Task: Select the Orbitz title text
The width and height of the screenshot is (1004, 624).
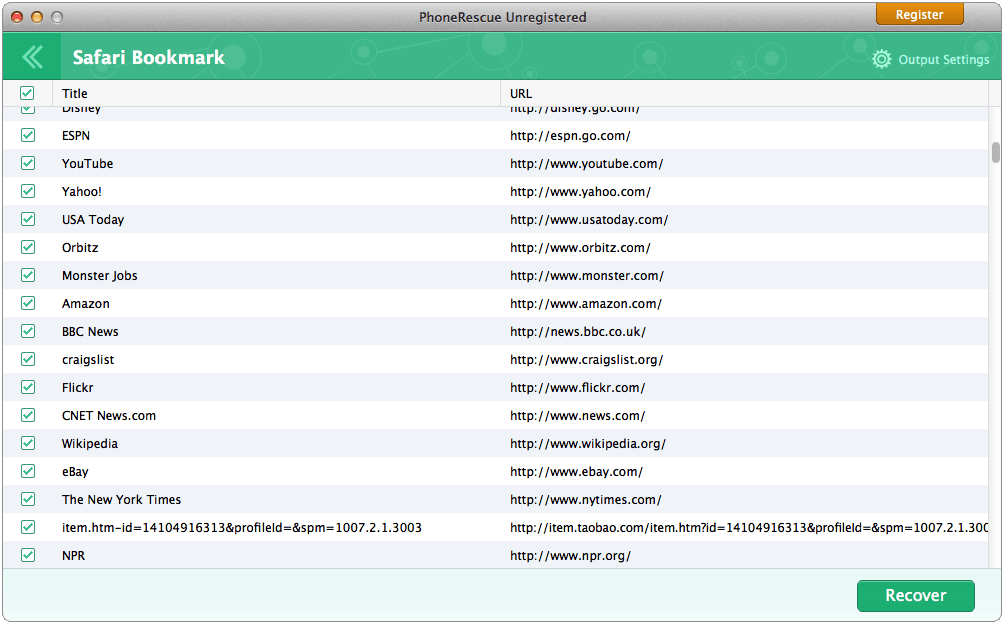Action: [x=80, y=248]
